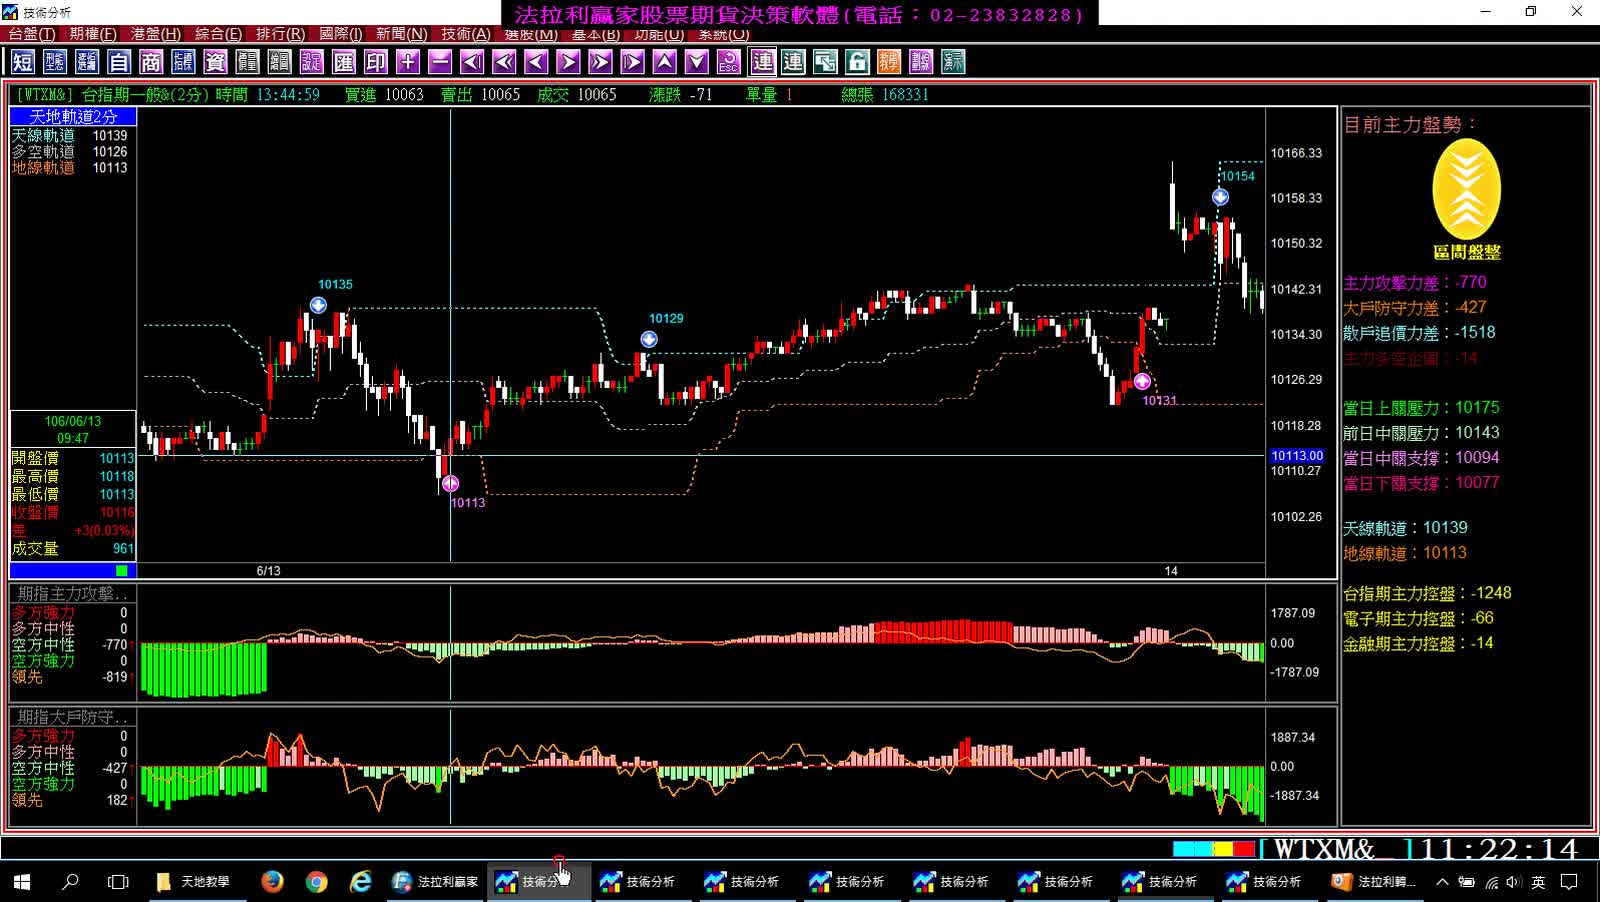
Task: Click the 短 toolbar icon
Action: 23,62
